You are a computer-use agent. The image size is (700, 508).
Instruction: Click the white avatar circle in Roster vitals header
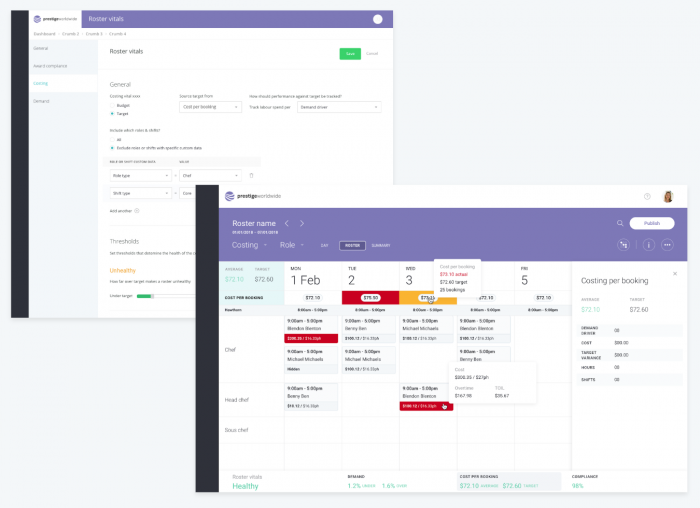[378, 19]
